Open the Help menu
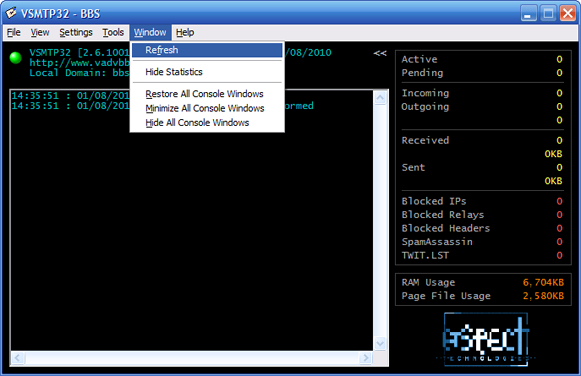The height and width of the screenshot is (376, 581). pyautogui.click(x=185, y=33)
